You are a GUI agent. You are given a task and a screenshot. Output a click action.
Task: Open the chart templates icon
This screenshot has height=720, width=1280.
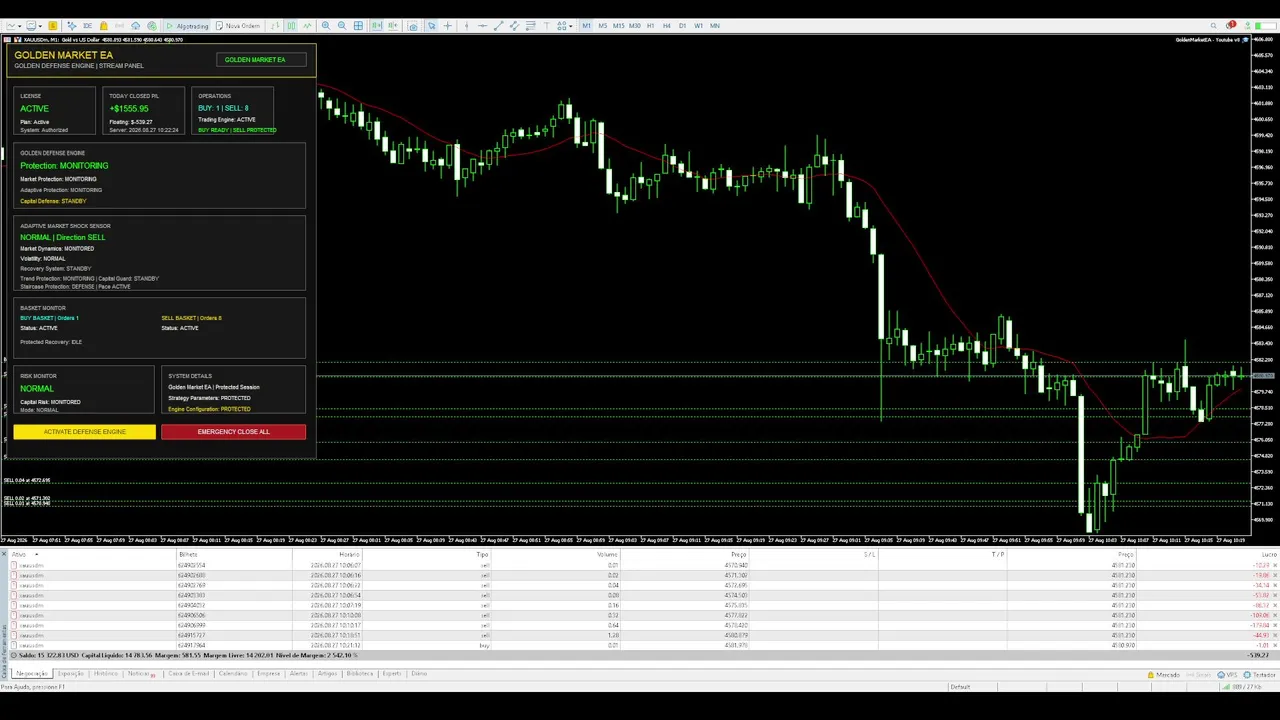click(35, 26)
